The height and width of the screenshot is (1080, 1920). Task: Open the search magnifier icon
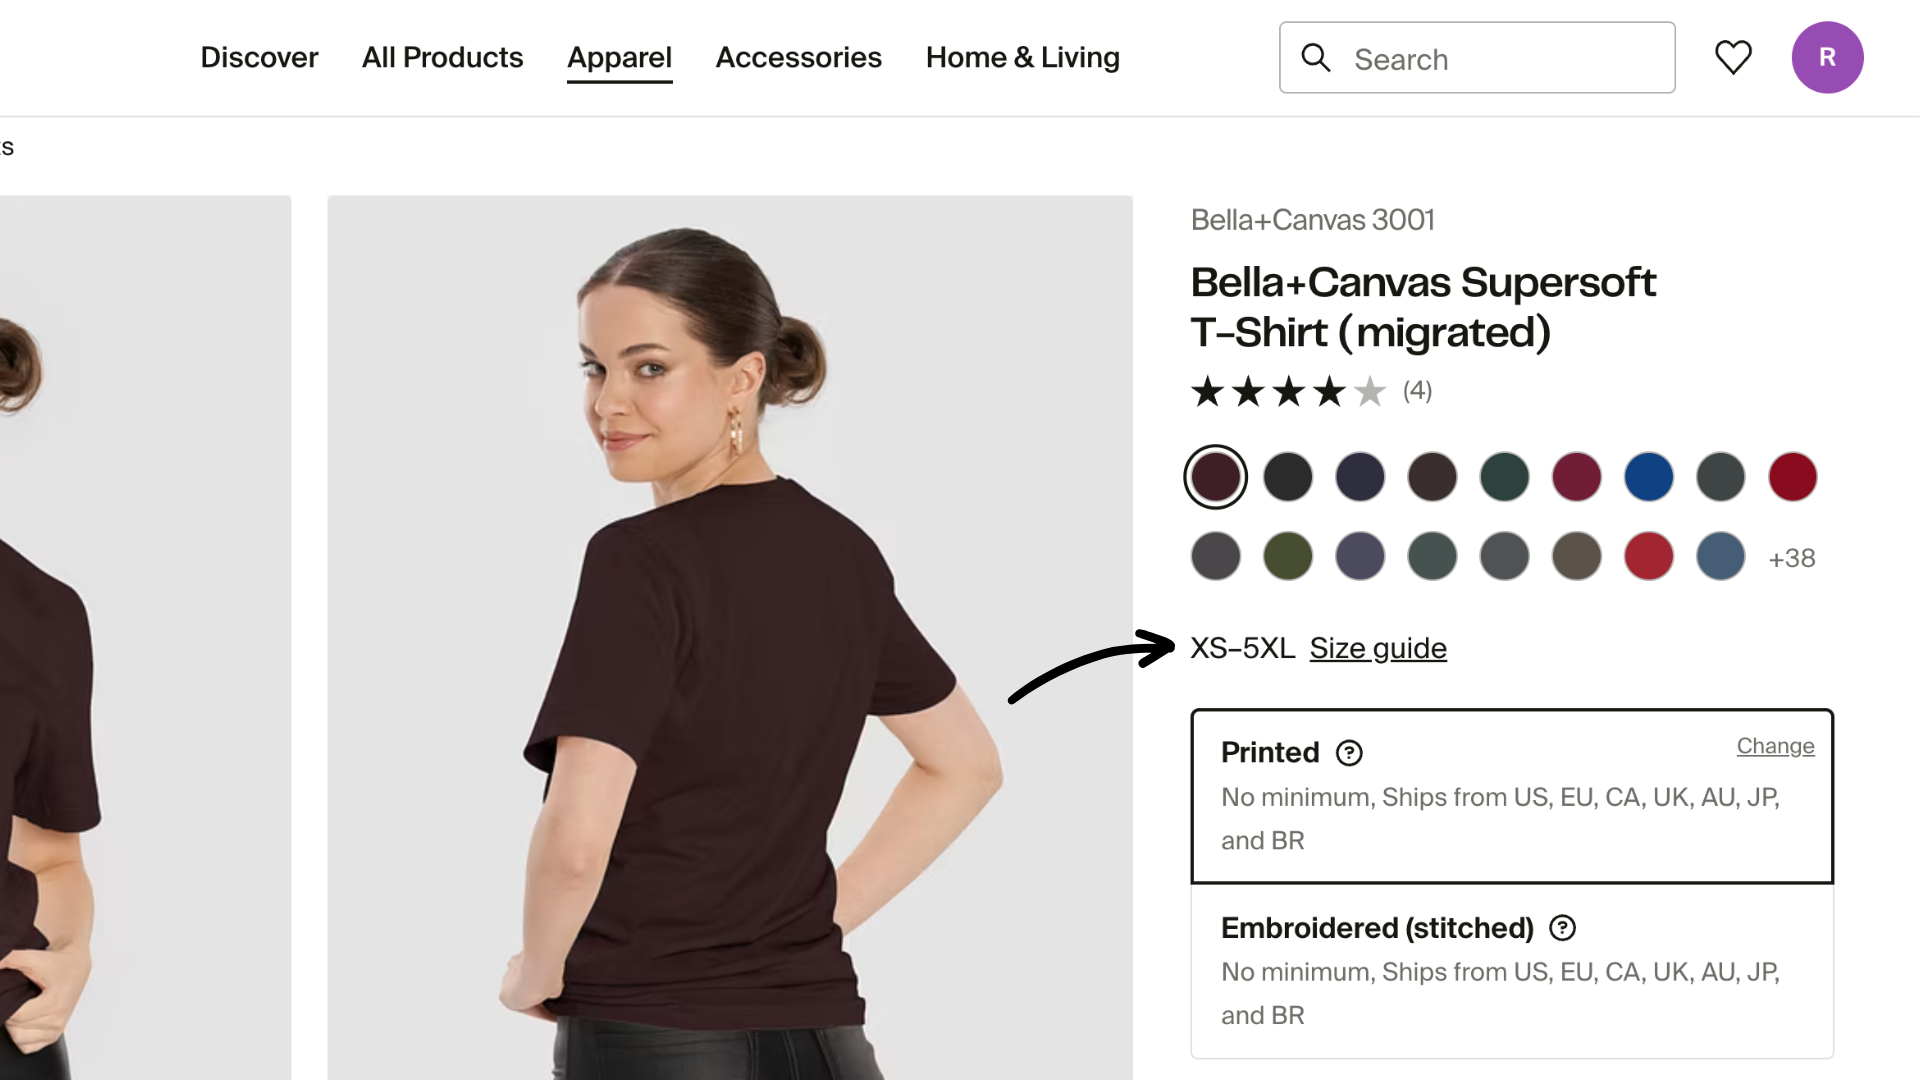1316,58
